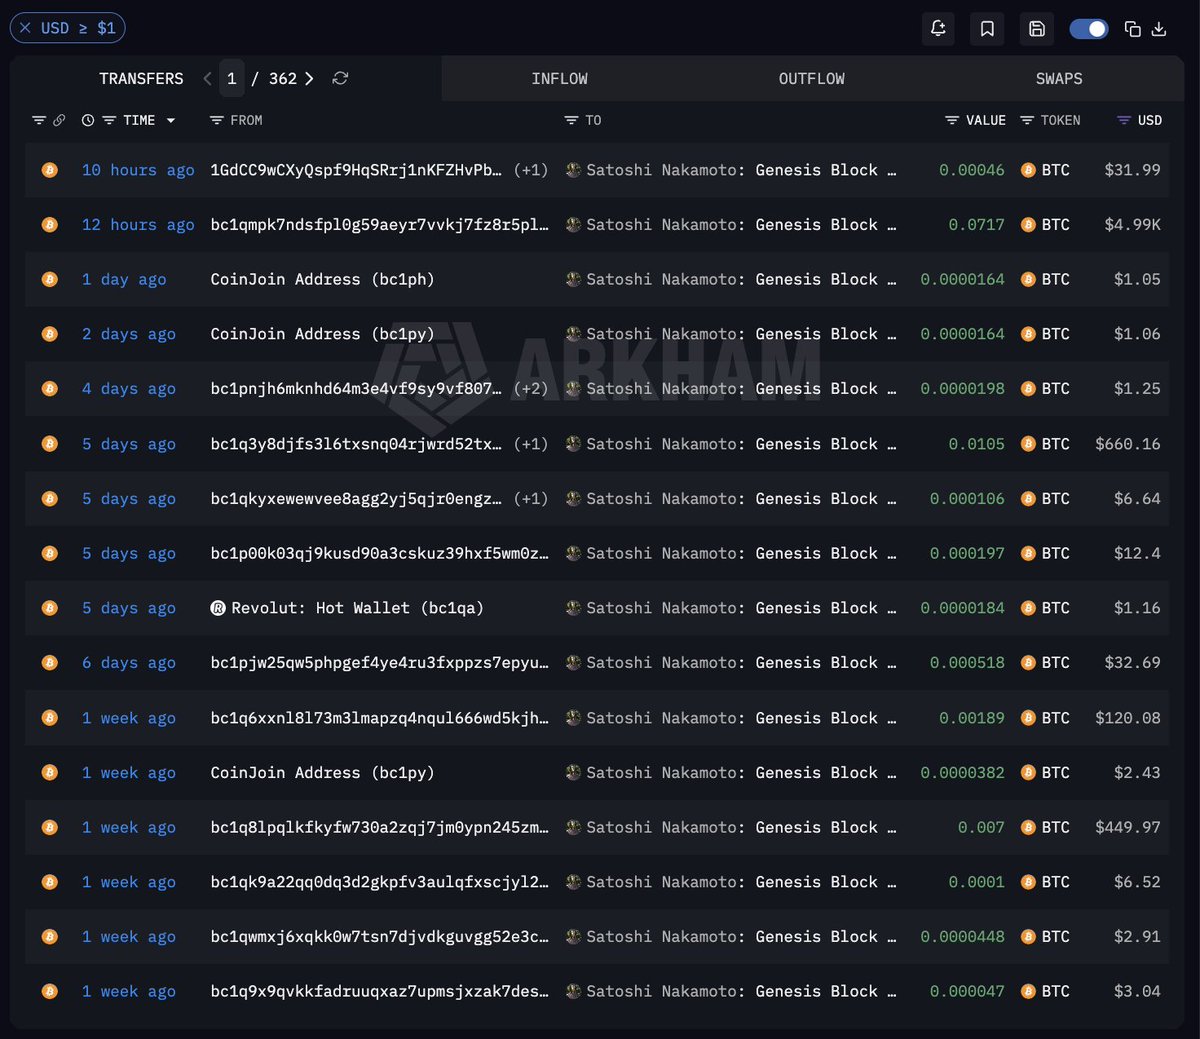1200x1039 pixels.
Task: Click the value 0.0717 BTC
Action: pyautogui.click(x=976, y=225)
